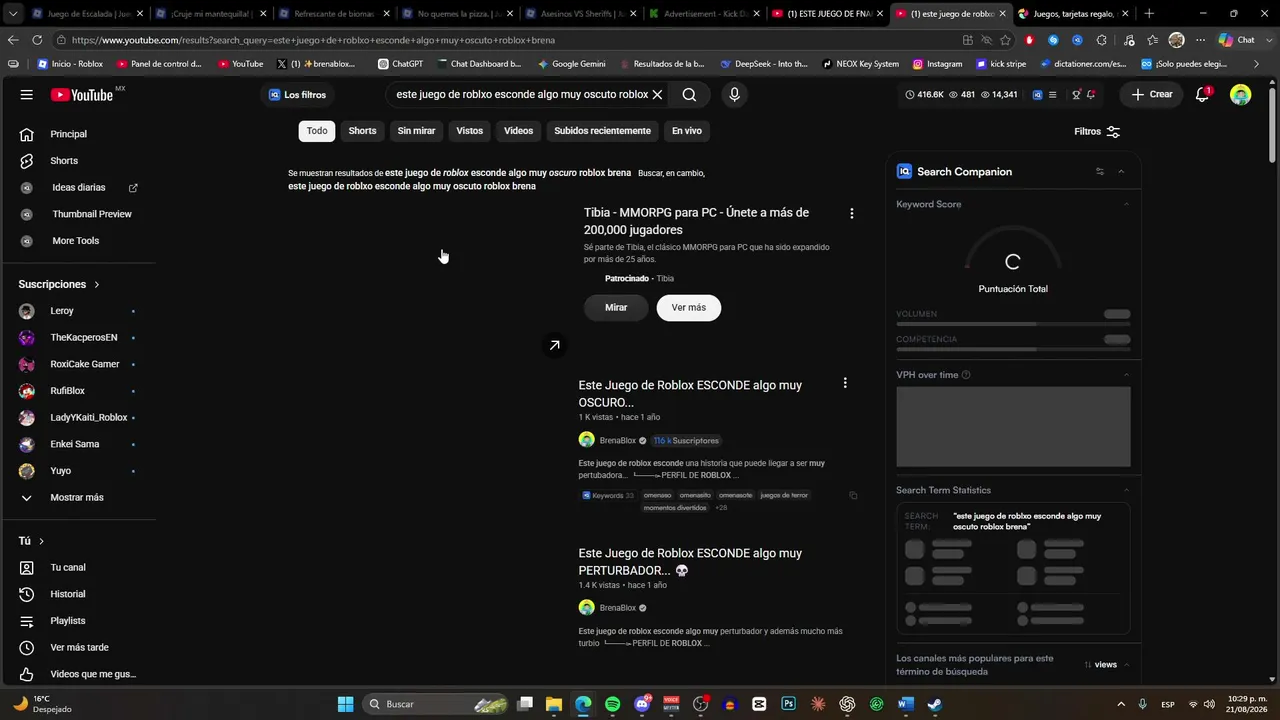
Task: Click the YouTube logo
Action: tap(82, 95)
